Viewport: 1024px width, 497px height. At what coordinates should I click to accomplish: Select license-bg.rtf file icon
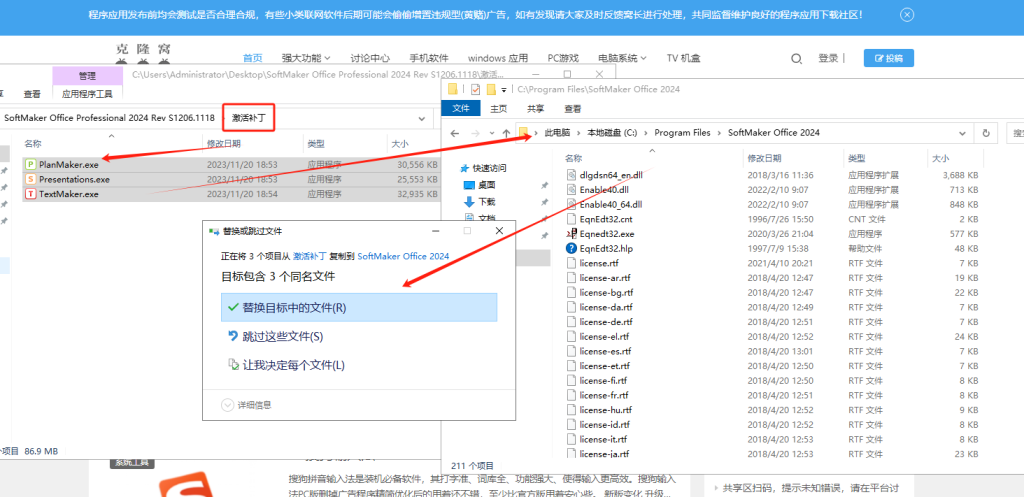(x=571, y=293)
